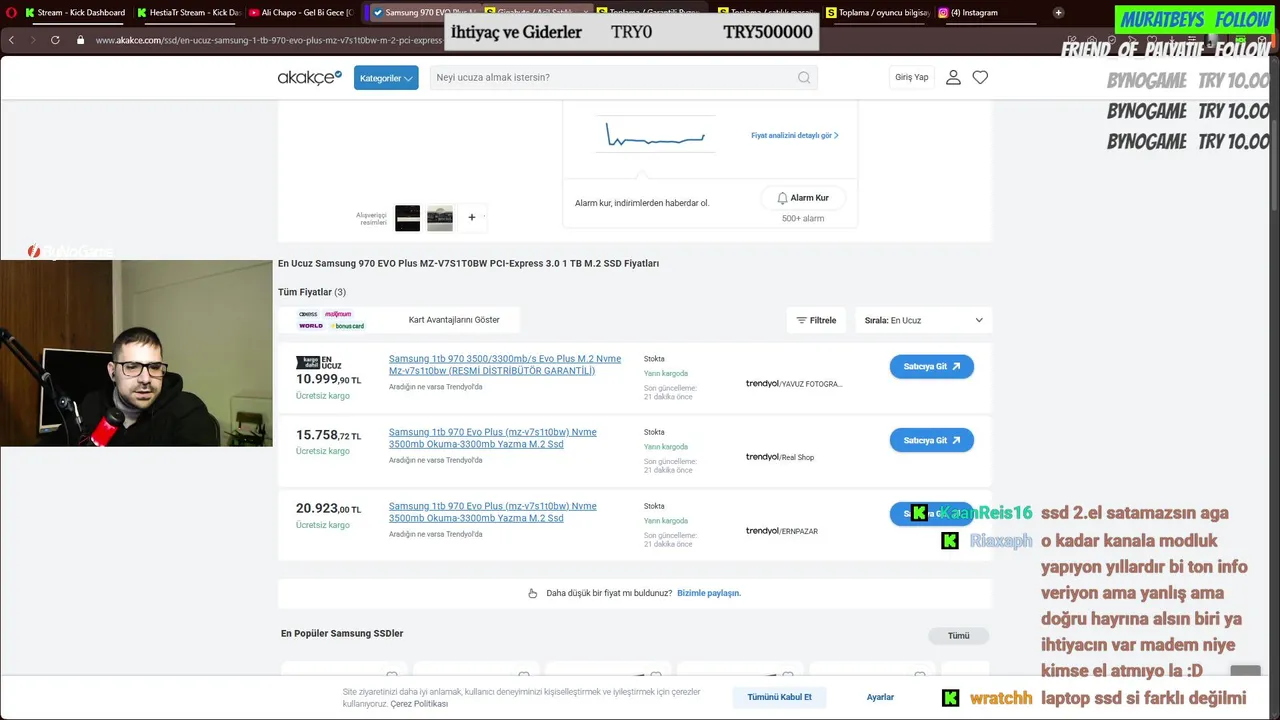Open the 15.758,72 TL Samsung 970 listing link
The height and width of the screenshot is (720, 1280).
pos(493,438)
